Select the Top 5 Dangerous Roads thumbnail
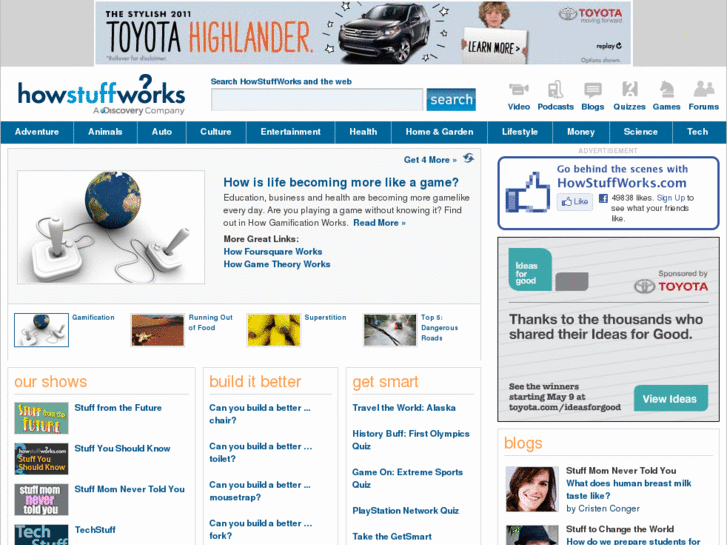The width and height of the screenshot is (727, 545). [390, 330]
